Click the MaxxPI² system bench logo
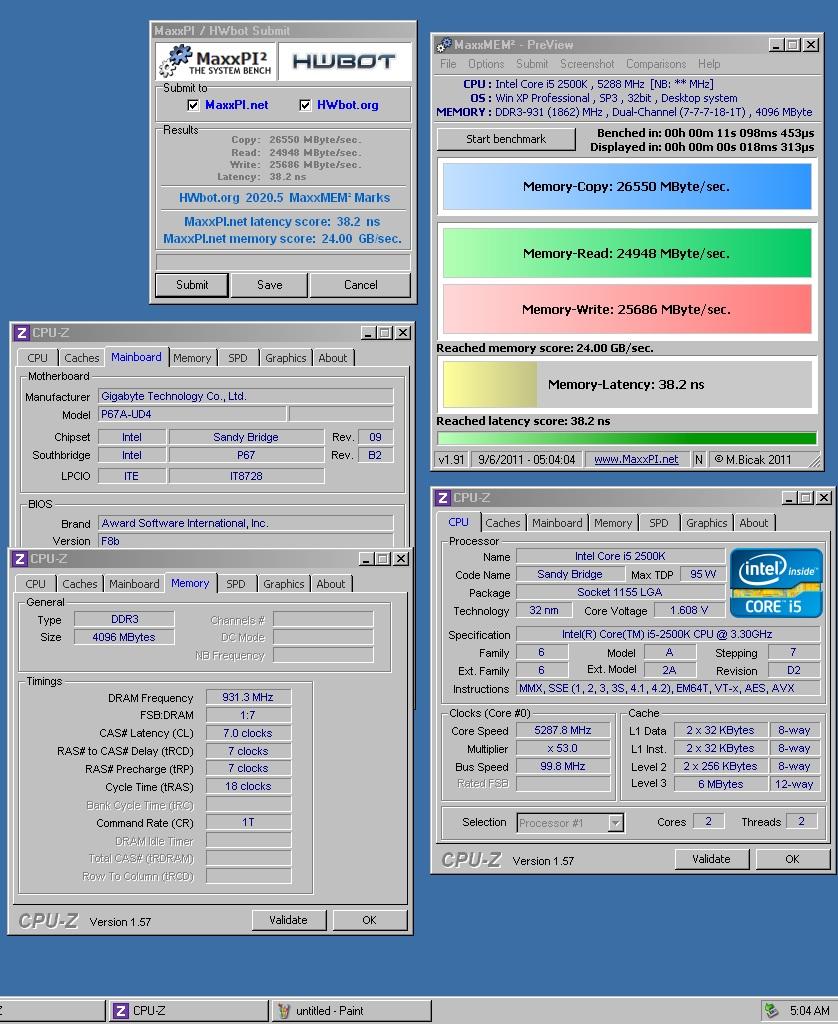The height and width of the screenshot is (1024, 838). [x=216, y=61]
